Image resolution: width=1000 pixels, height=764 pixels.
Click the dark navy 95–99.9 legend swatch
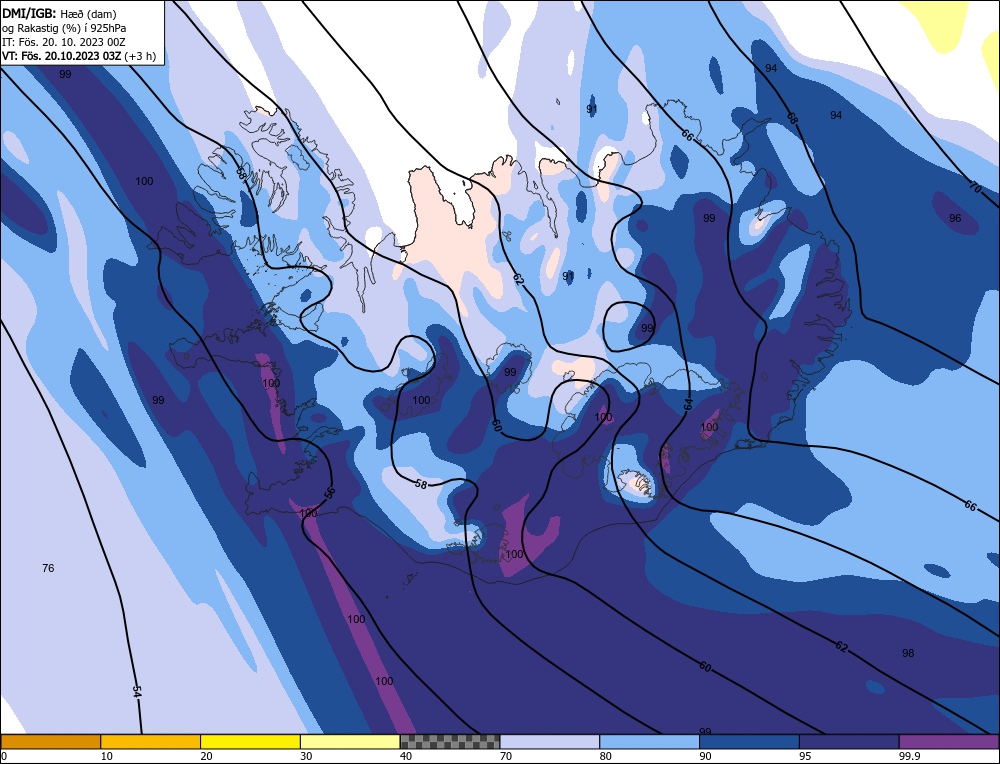coord(849,741)
